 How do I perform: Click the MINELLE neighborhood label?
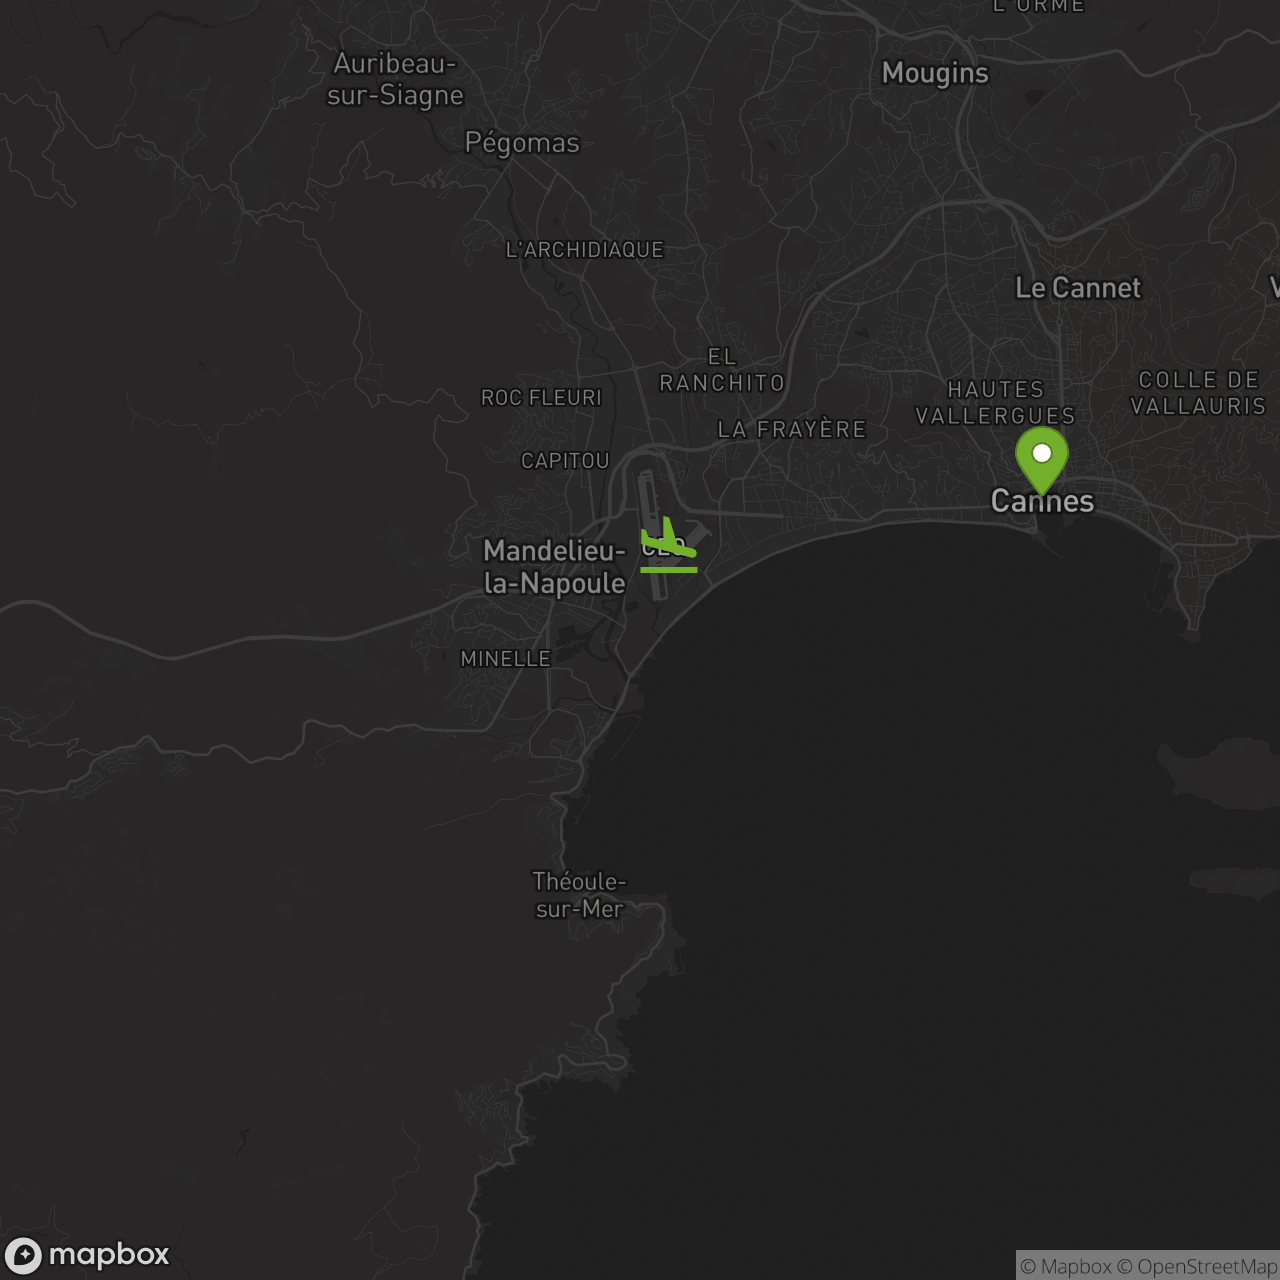click(x=506, y=659)
